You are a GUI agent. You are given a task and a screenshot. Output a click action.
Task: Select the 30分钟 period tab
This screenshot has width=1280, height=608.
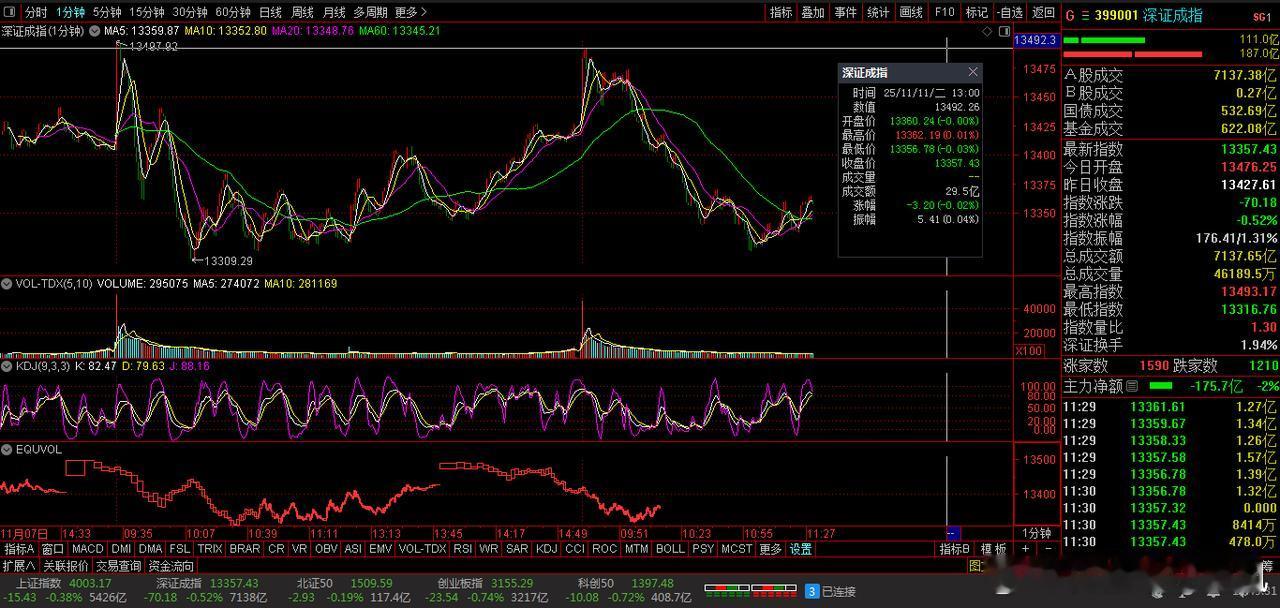pos(190,12)
